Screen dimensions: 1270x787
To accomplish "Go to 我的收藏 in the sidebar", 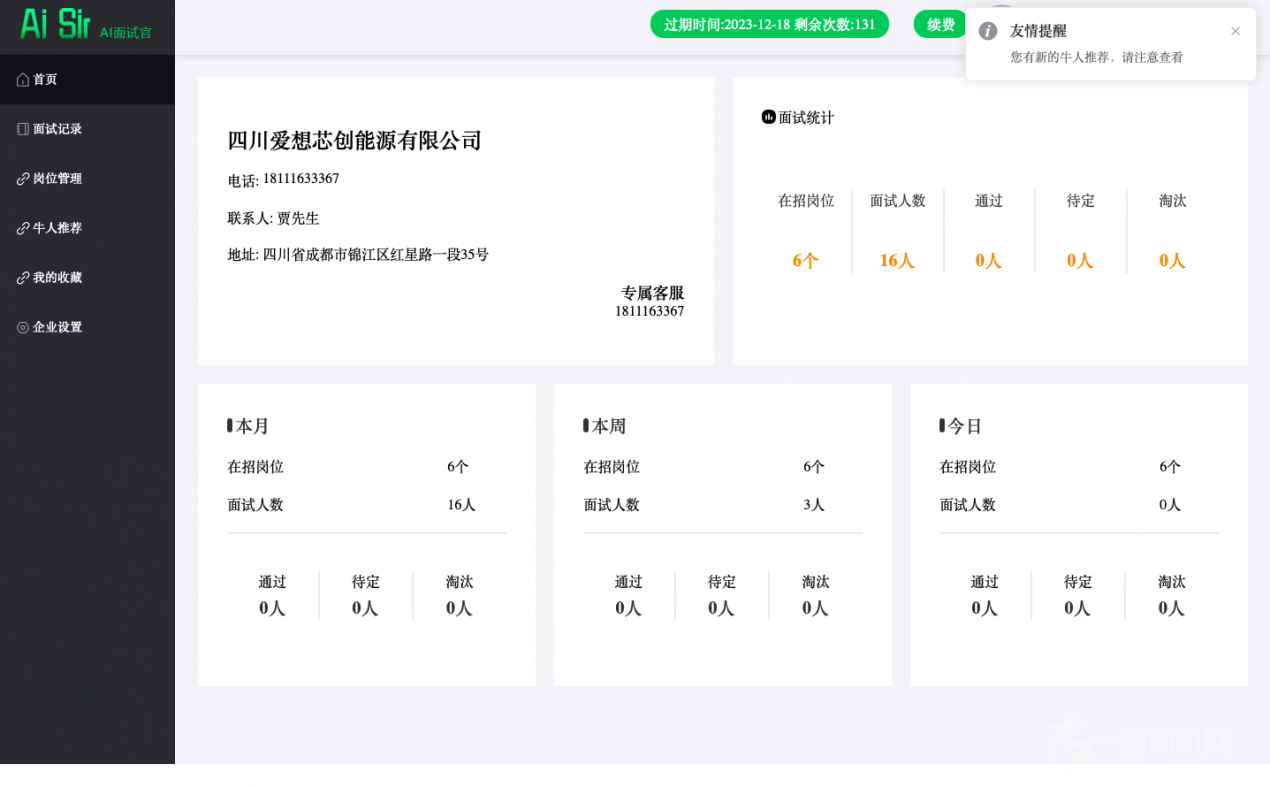I will pos(57,278).
